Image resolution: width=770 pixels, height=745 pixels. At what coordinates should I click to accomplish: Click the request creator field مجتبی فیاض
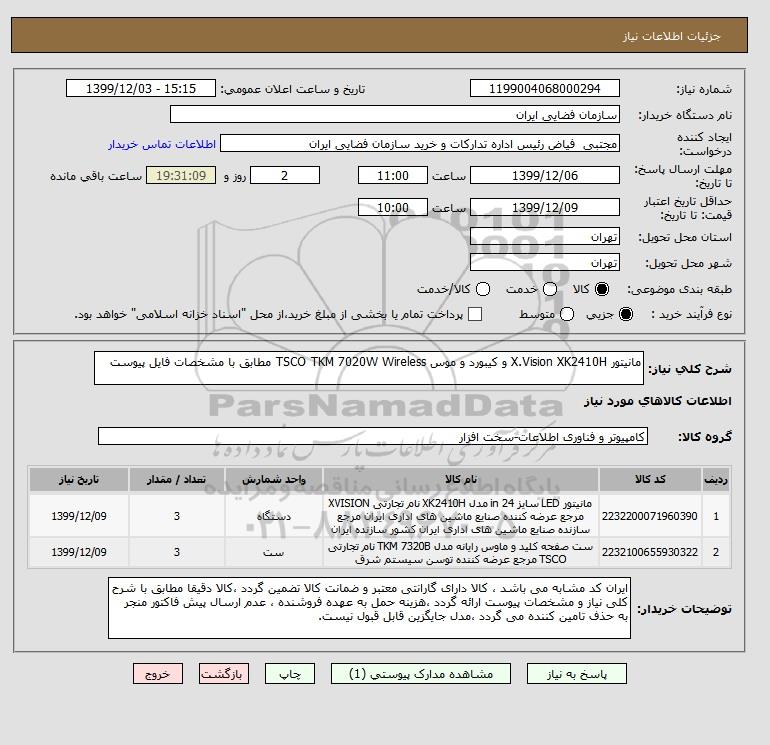[420, 144]
